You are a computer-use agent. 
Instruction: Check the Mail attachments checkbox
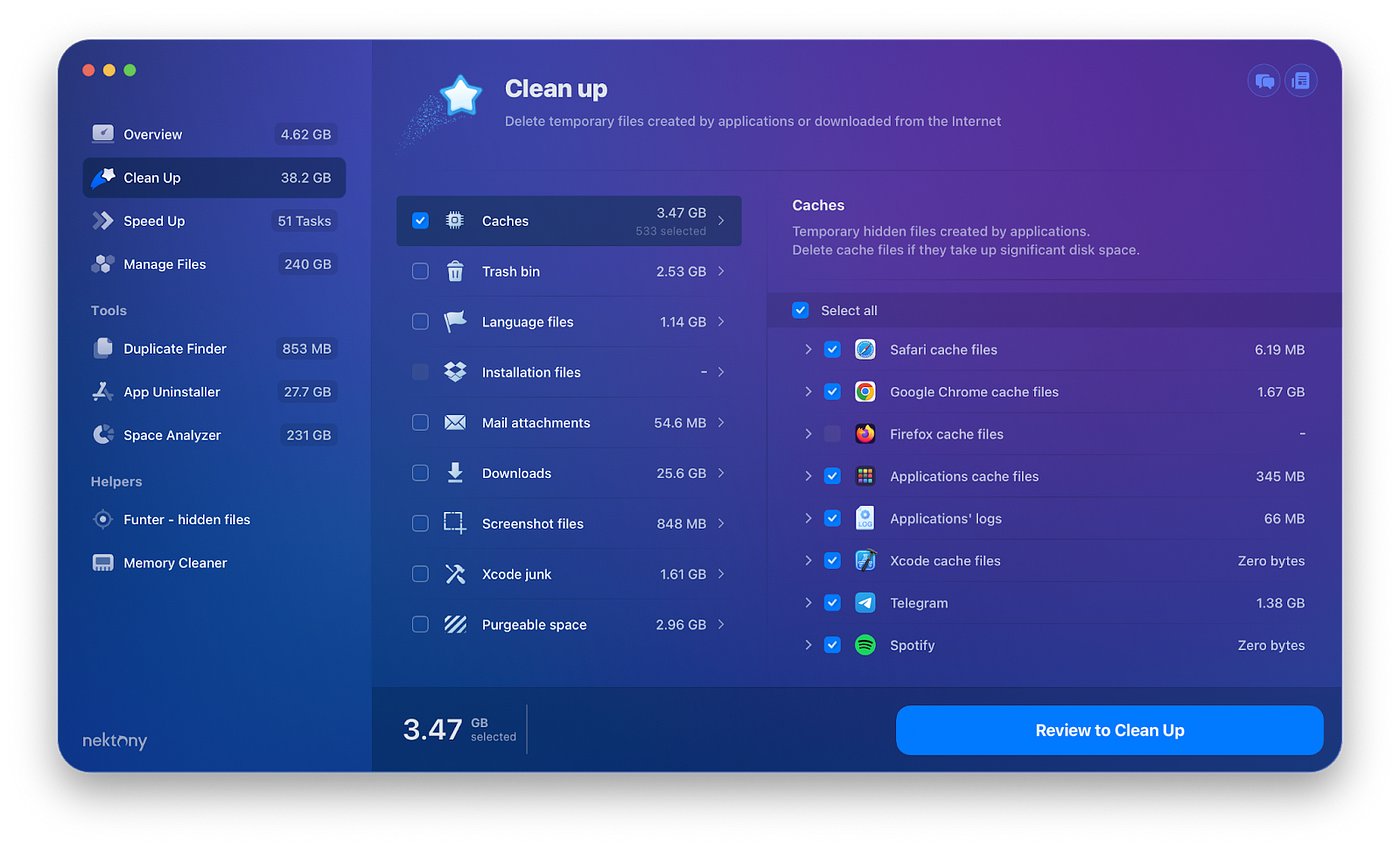[x=420, y=422]
